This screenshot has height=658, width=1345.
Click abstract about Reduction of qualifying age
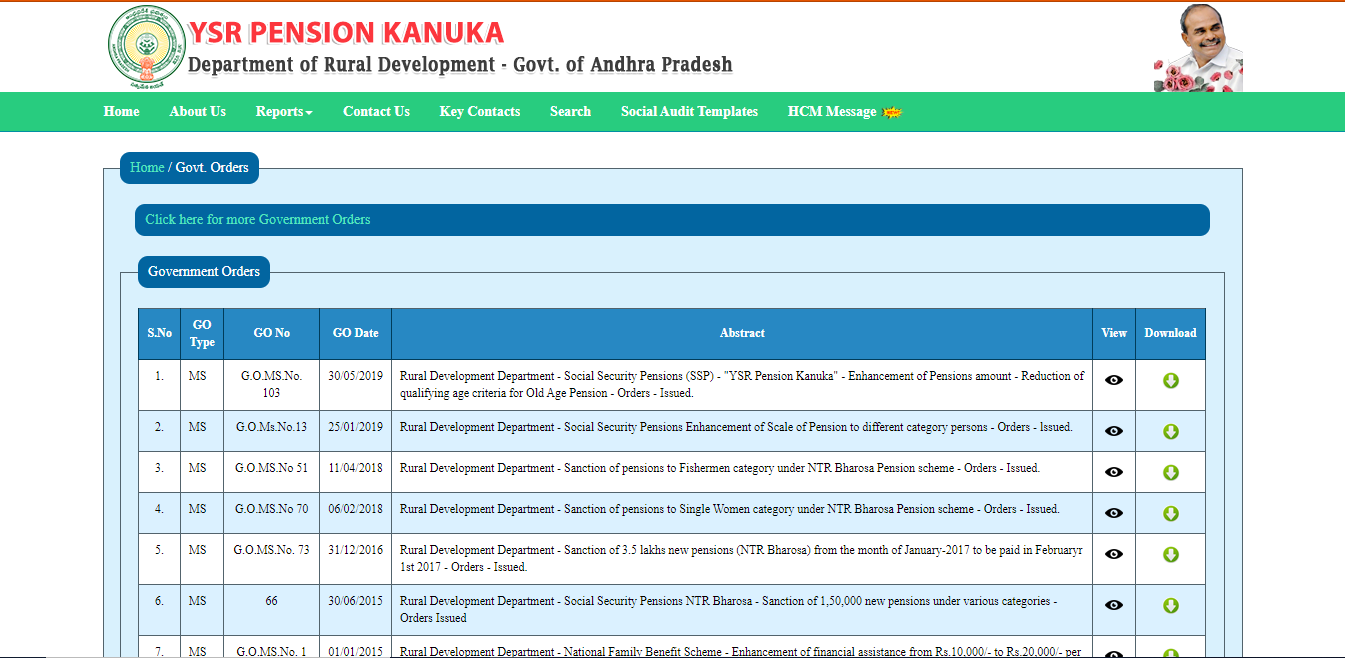point(742,385)
